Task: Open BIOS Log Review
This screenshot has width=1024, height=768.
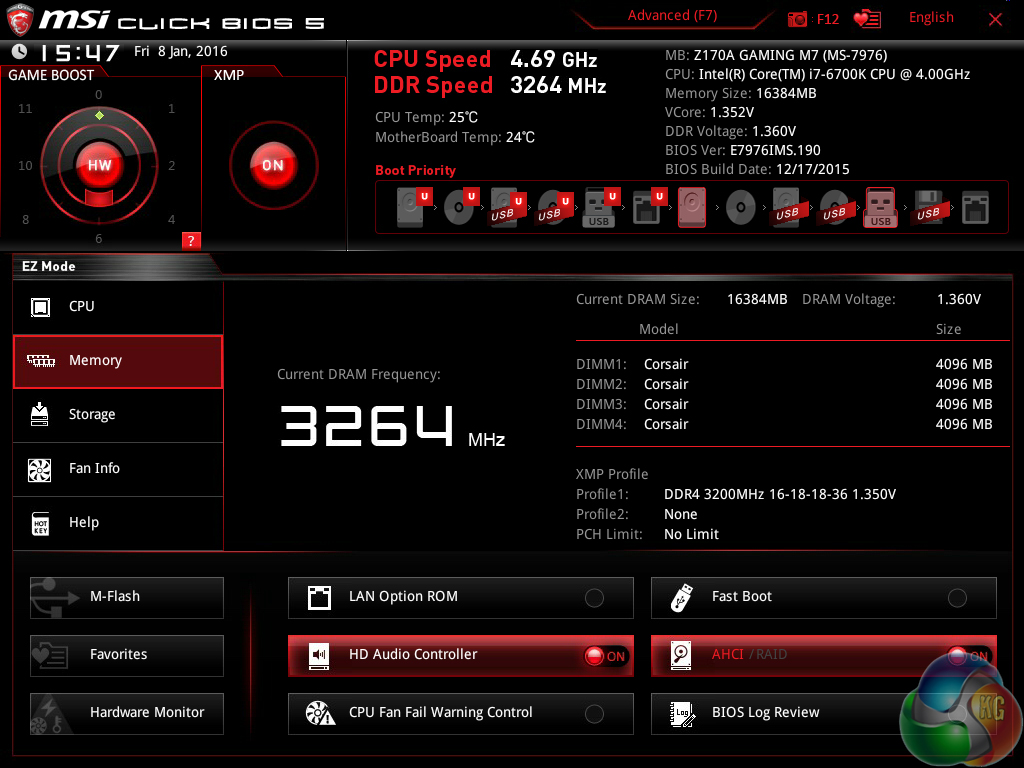Action: pos(824,714)
